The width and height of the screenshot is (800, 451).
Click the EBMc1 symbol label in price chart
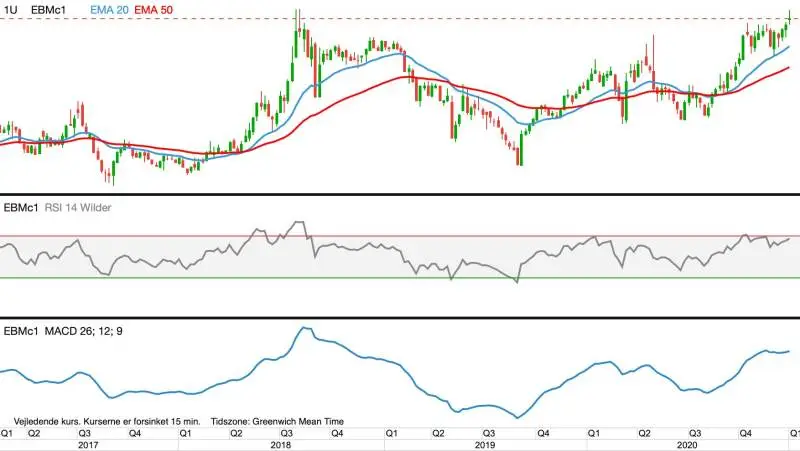click(48, 10)
